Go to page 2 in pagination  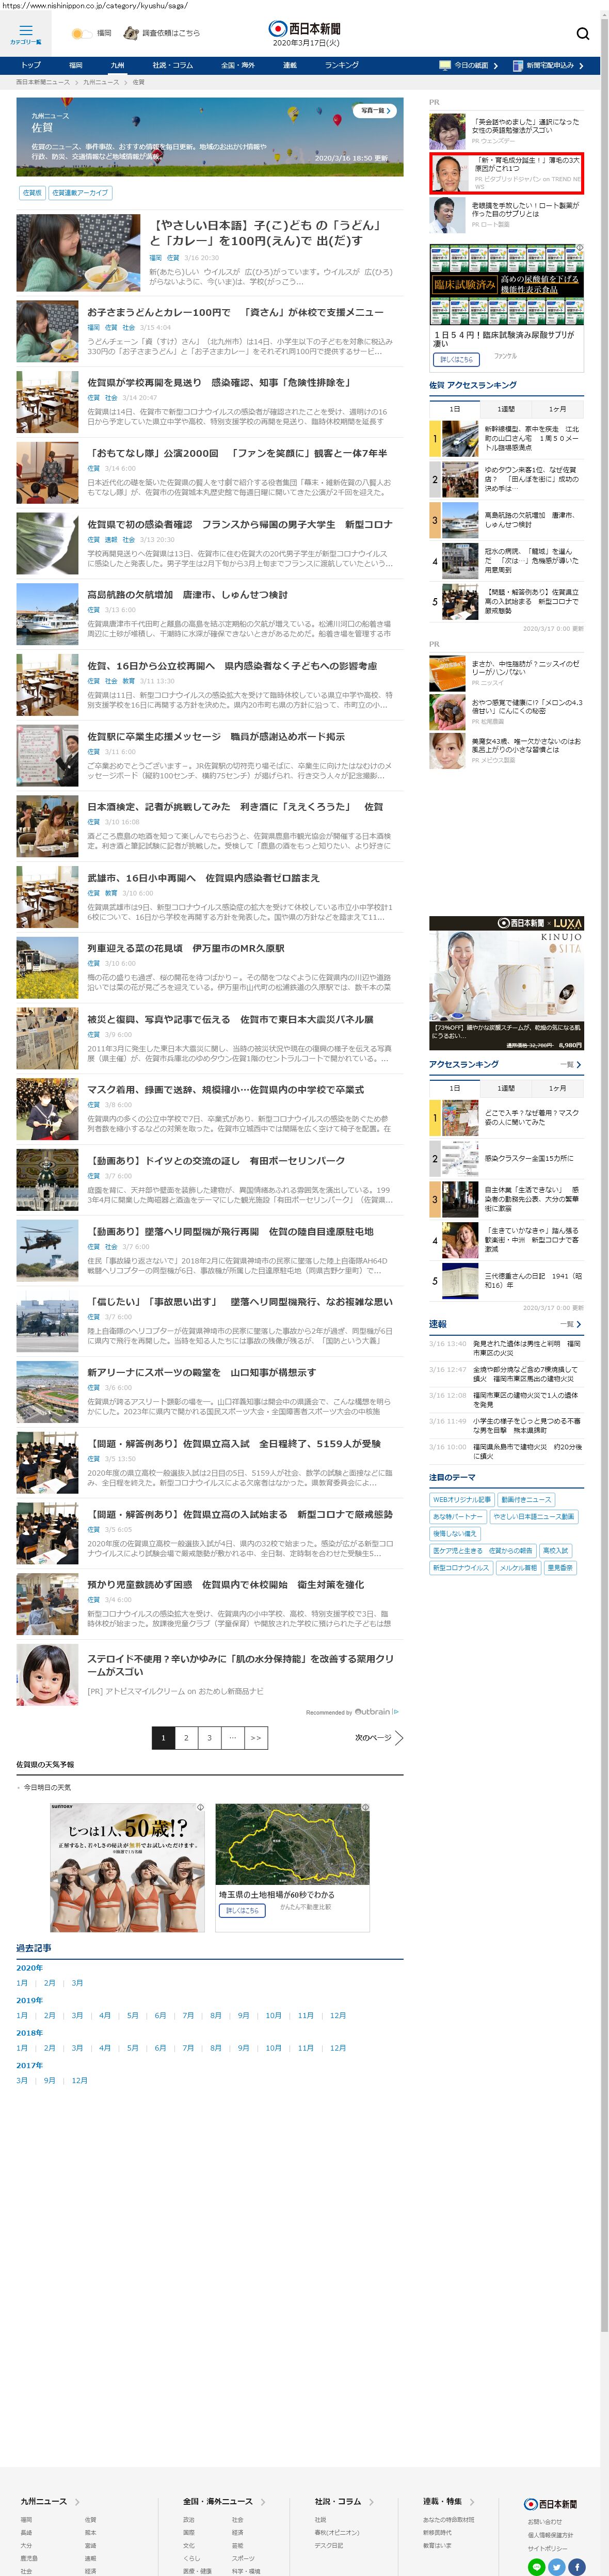186,1737
